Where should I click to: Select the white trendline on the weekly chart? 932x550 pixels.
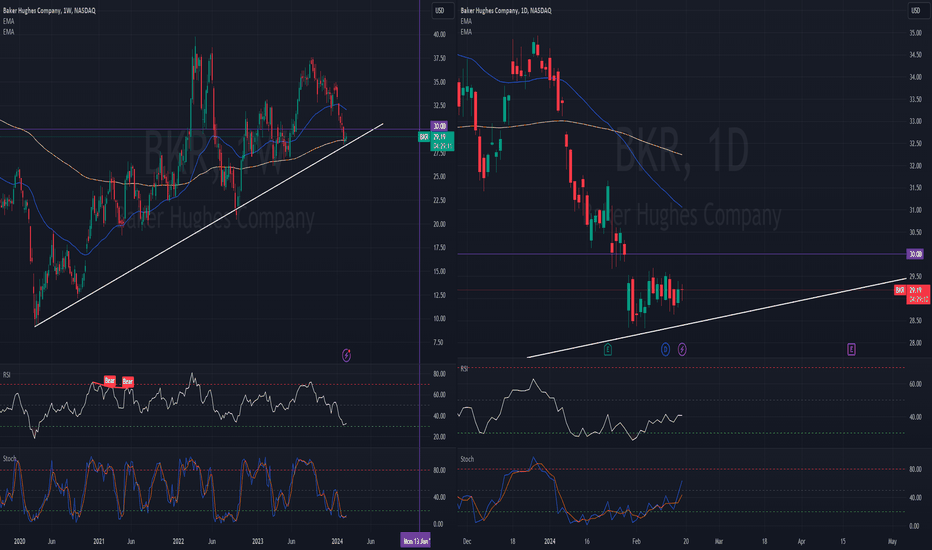(208, 225)
